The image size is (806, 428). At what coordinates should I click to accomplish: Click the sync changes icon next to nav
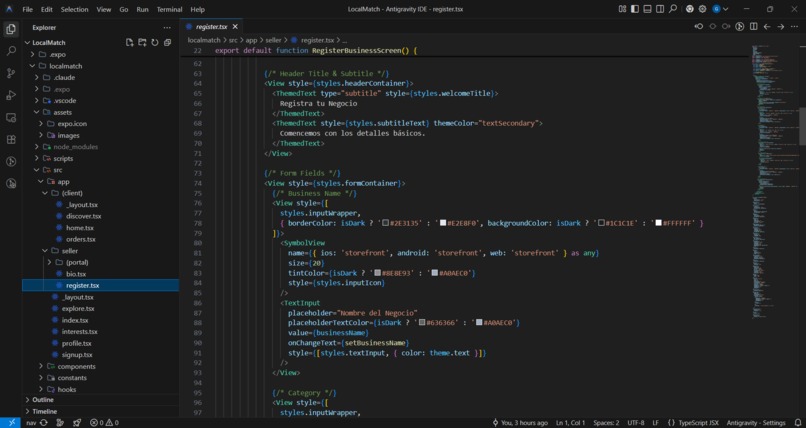(44, 423)
